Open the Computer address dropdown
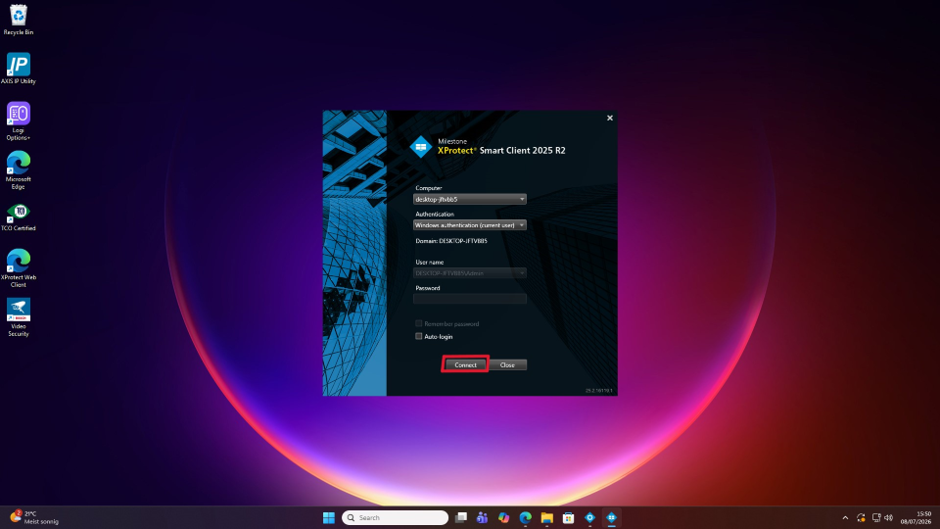Image resolution: width=940 pixels, height=529 pixels. click(x=470, y=199)
